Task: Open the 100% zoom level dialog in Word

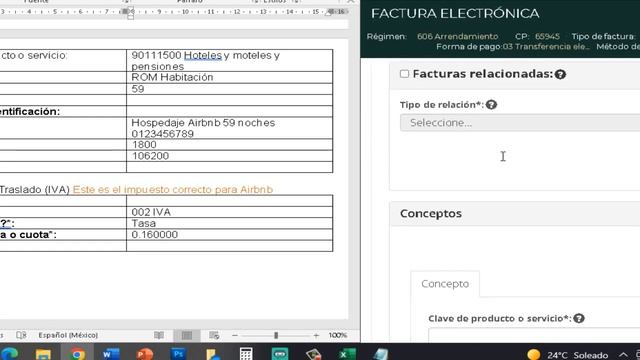Action: coord(338,335)
